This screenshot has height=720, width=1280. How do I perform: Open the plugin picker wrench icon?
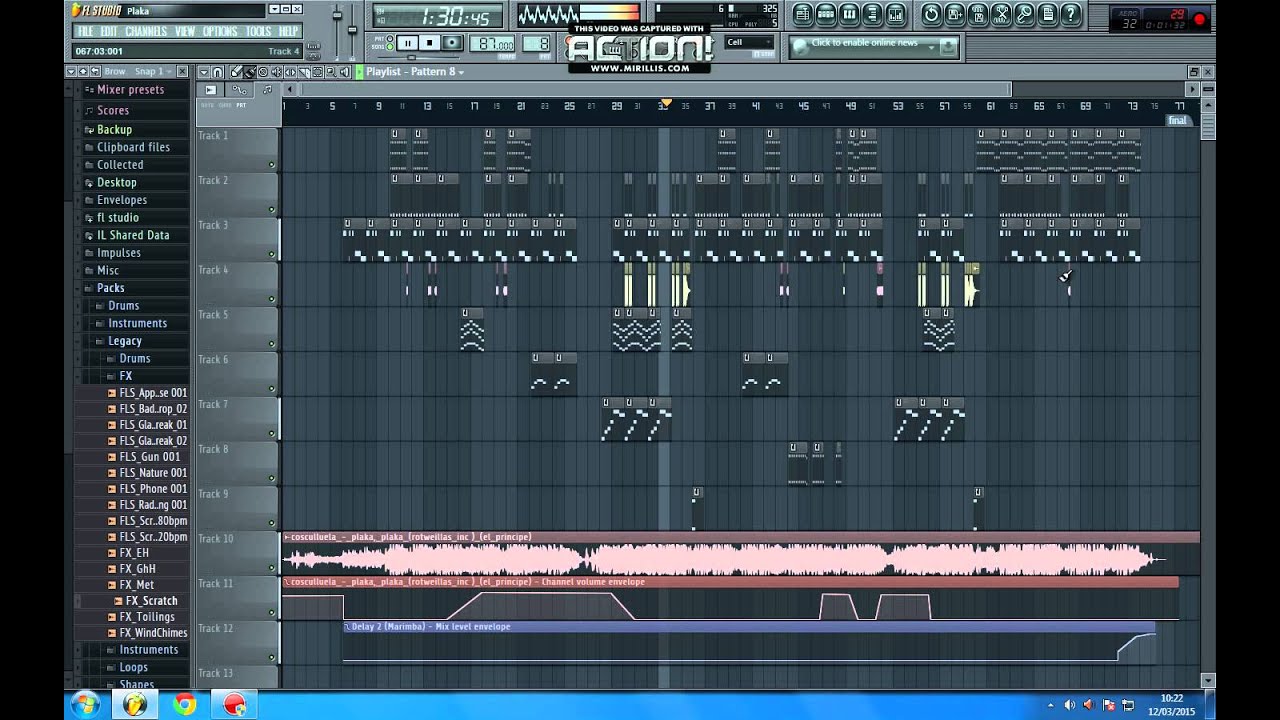click(x=1024, y=14)
